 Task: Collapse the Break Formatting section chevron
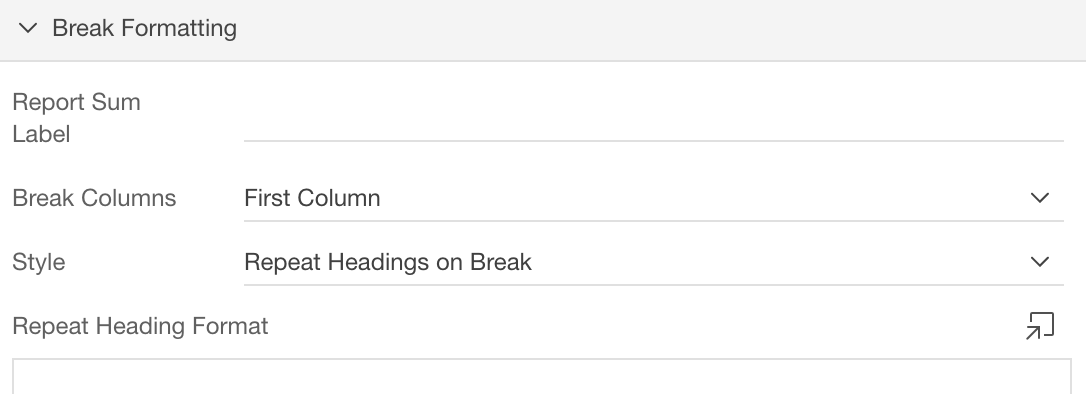[x=28, y=28]
